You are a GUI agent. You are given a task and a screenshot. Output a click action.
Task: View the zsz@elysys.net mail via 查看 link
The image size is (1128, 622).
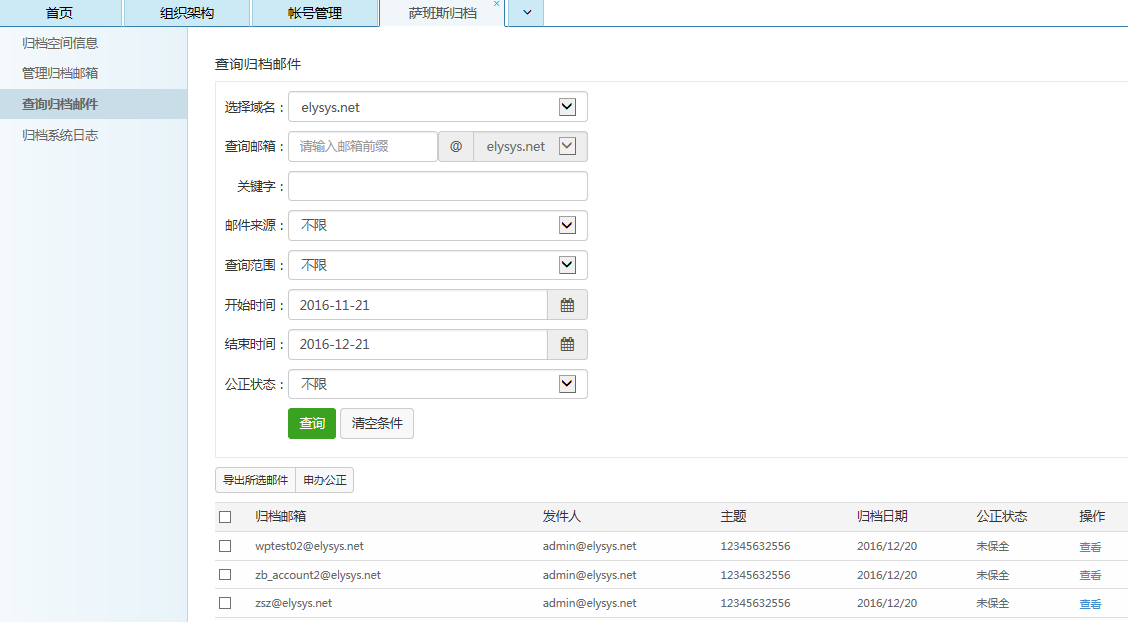(x=1090, y=604)
